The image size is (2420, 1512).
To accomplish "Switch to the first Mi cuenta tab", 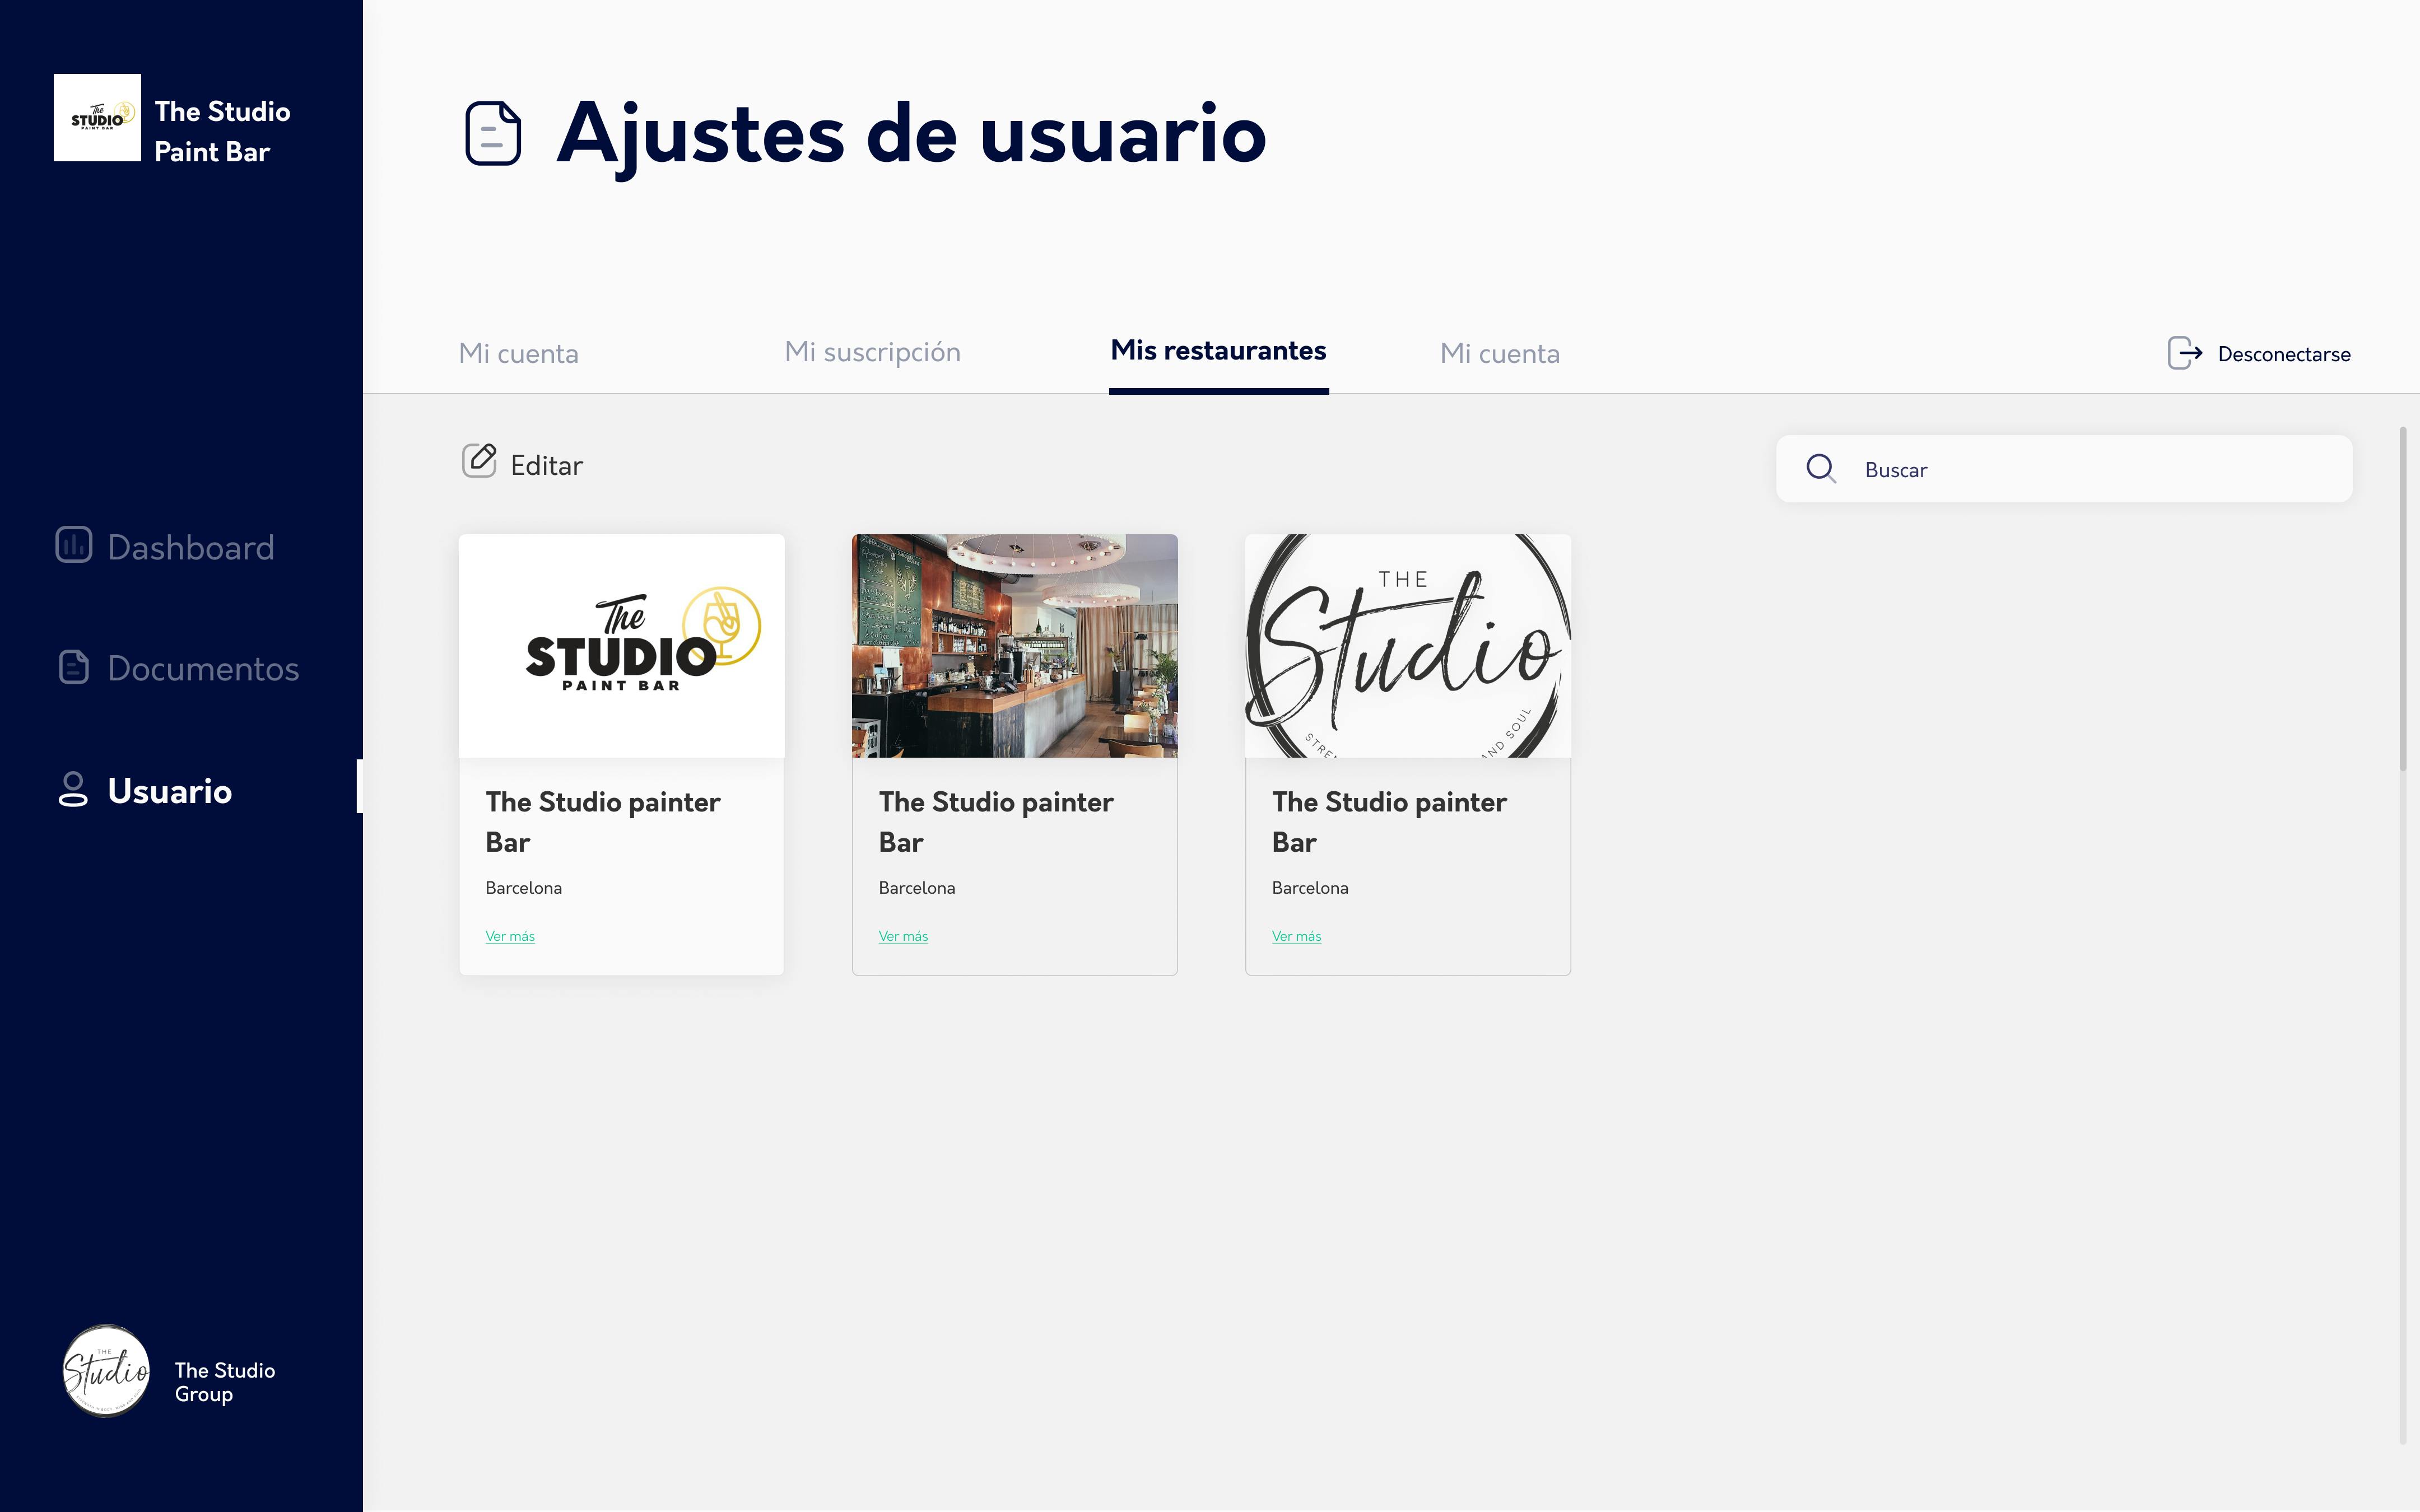I will tap(518, 353).
